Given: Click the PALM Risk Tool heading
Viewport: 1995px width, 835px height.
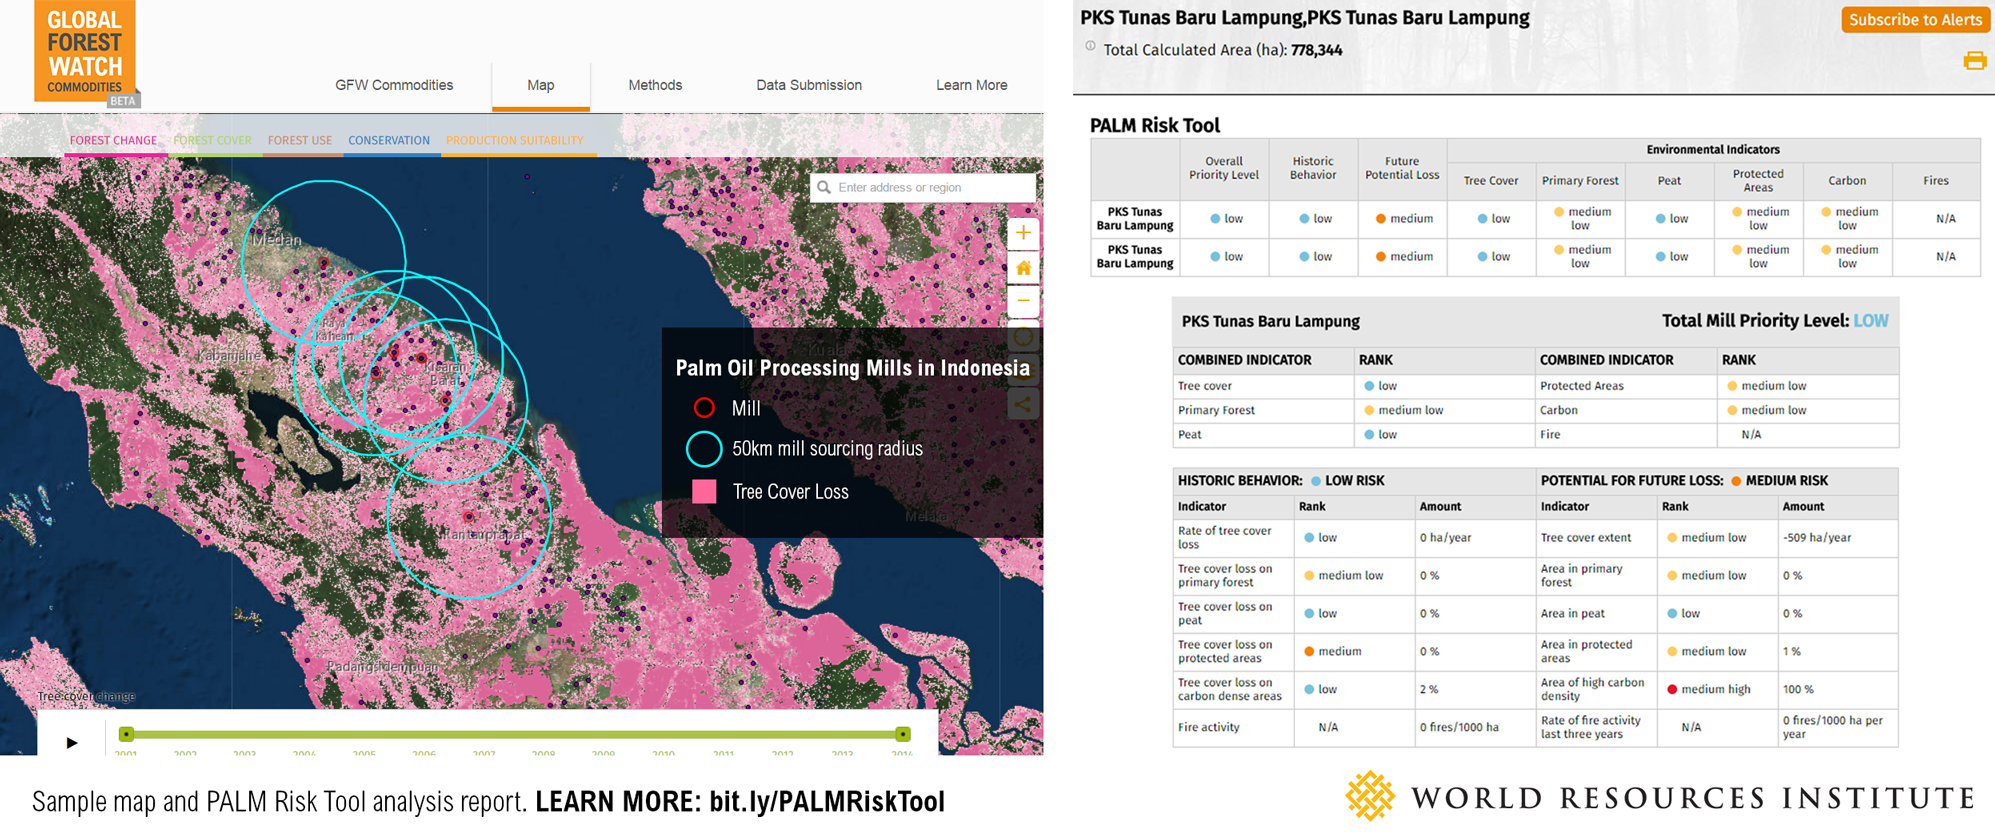Looking at the screenshot, I should [x=1155, y=125].
